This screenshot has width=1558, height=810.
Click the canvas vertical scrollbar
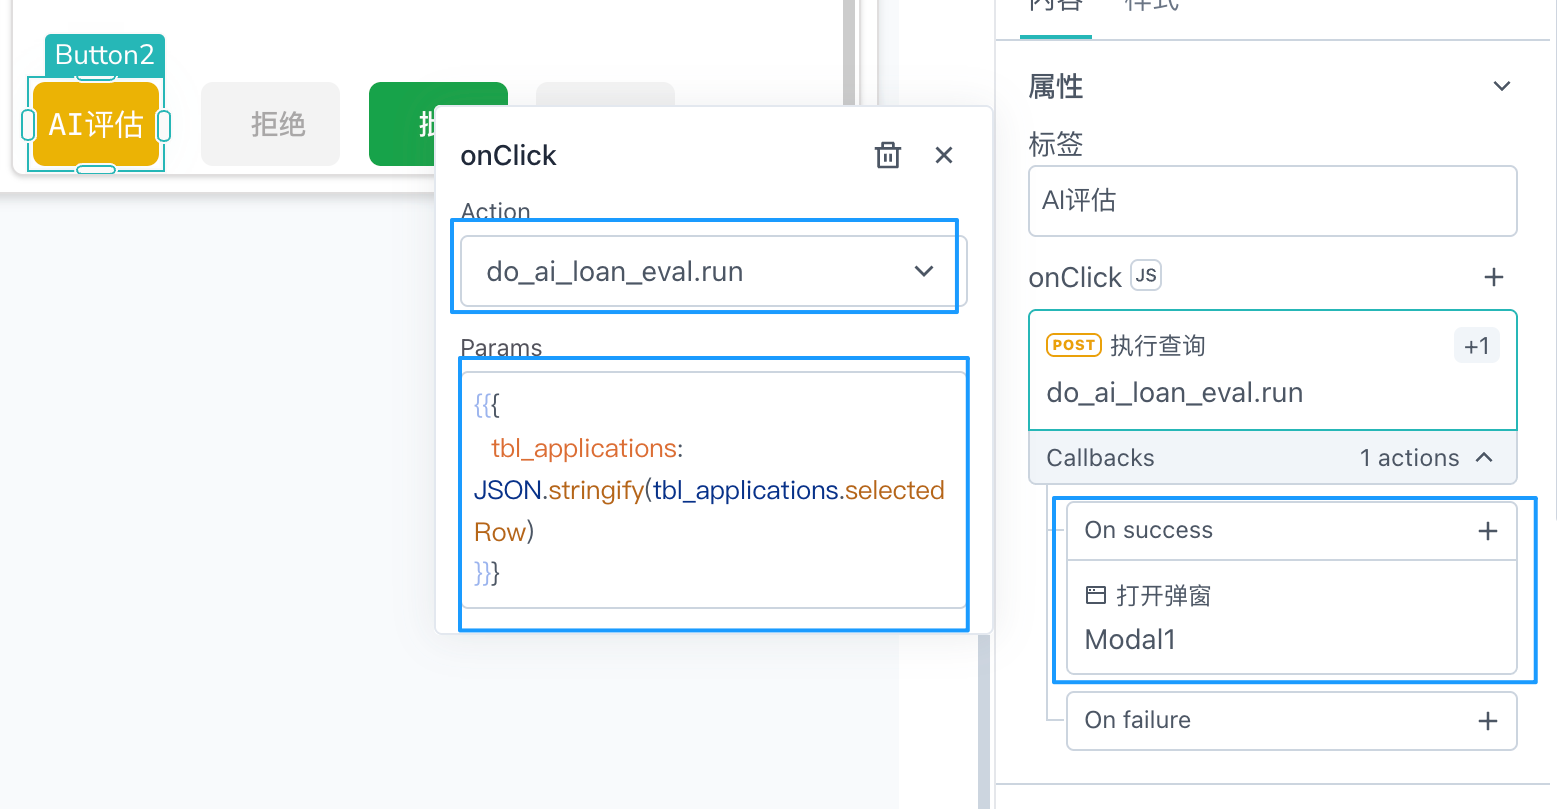point(849,52)
